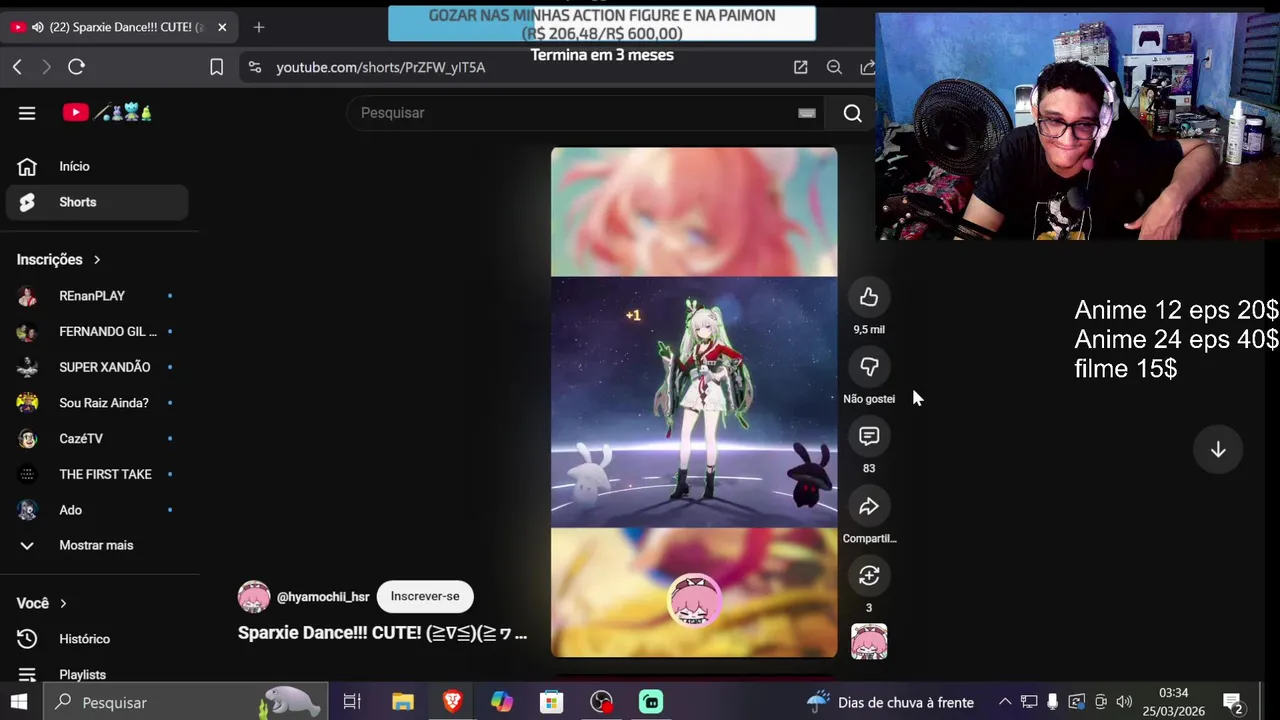Image resolution: width=1280 pixels, height=720 pixels.
Task: Go to Início in sidebar
Action: tap(98, 167)
